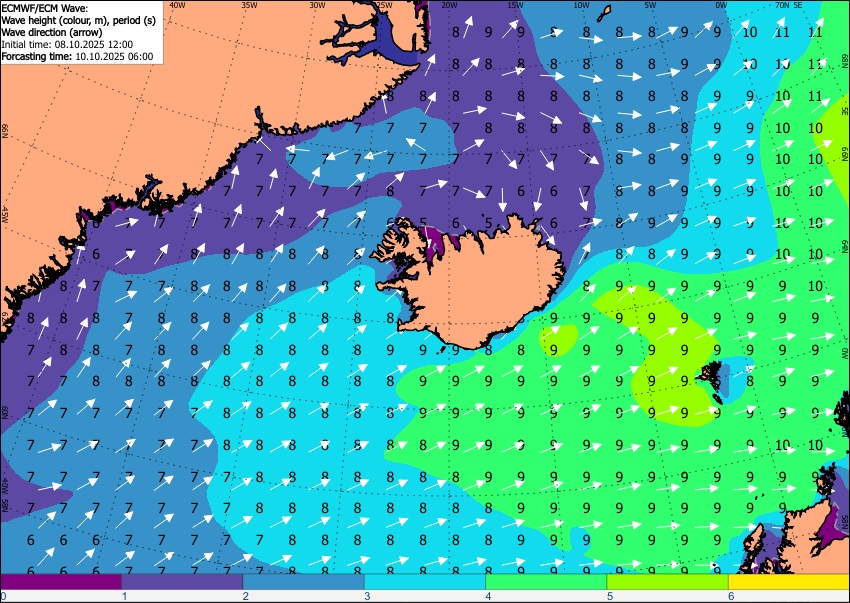Click the 2–3 m blue legend segment
The height and width of the screenshot is (603, 850).
tap(304, 581)
